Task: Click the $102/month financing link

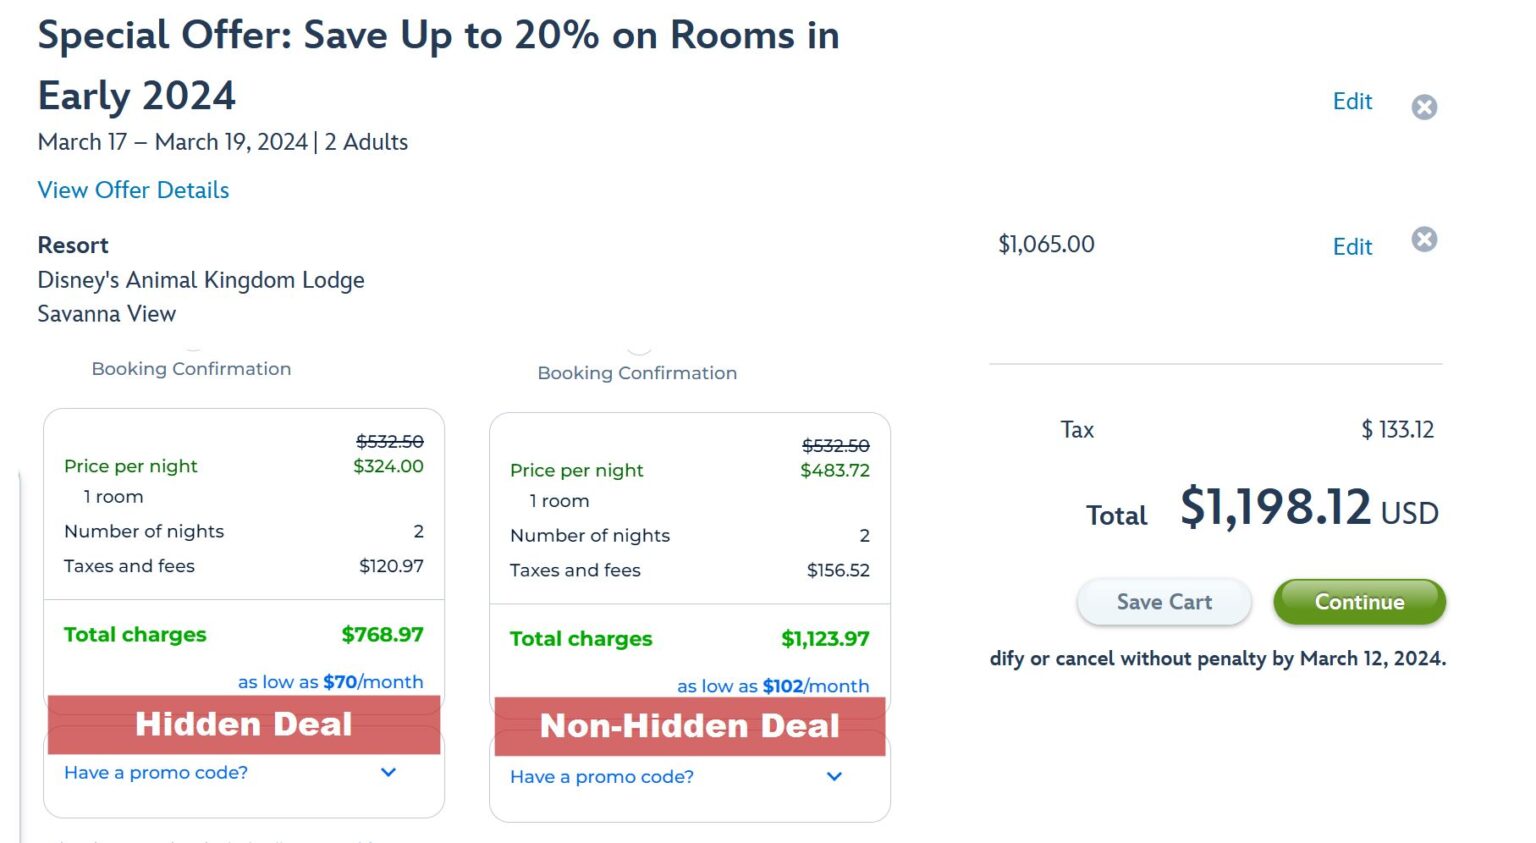Action: coord(786,686)
